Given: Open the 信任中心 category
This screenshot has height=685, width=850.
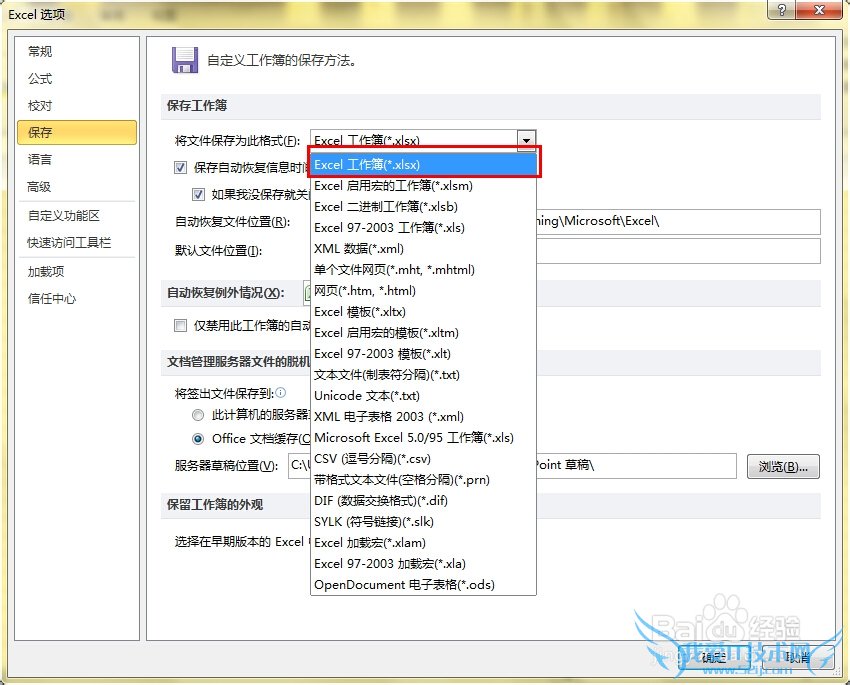Looking at the screenshot, I should tap(77, 298).
